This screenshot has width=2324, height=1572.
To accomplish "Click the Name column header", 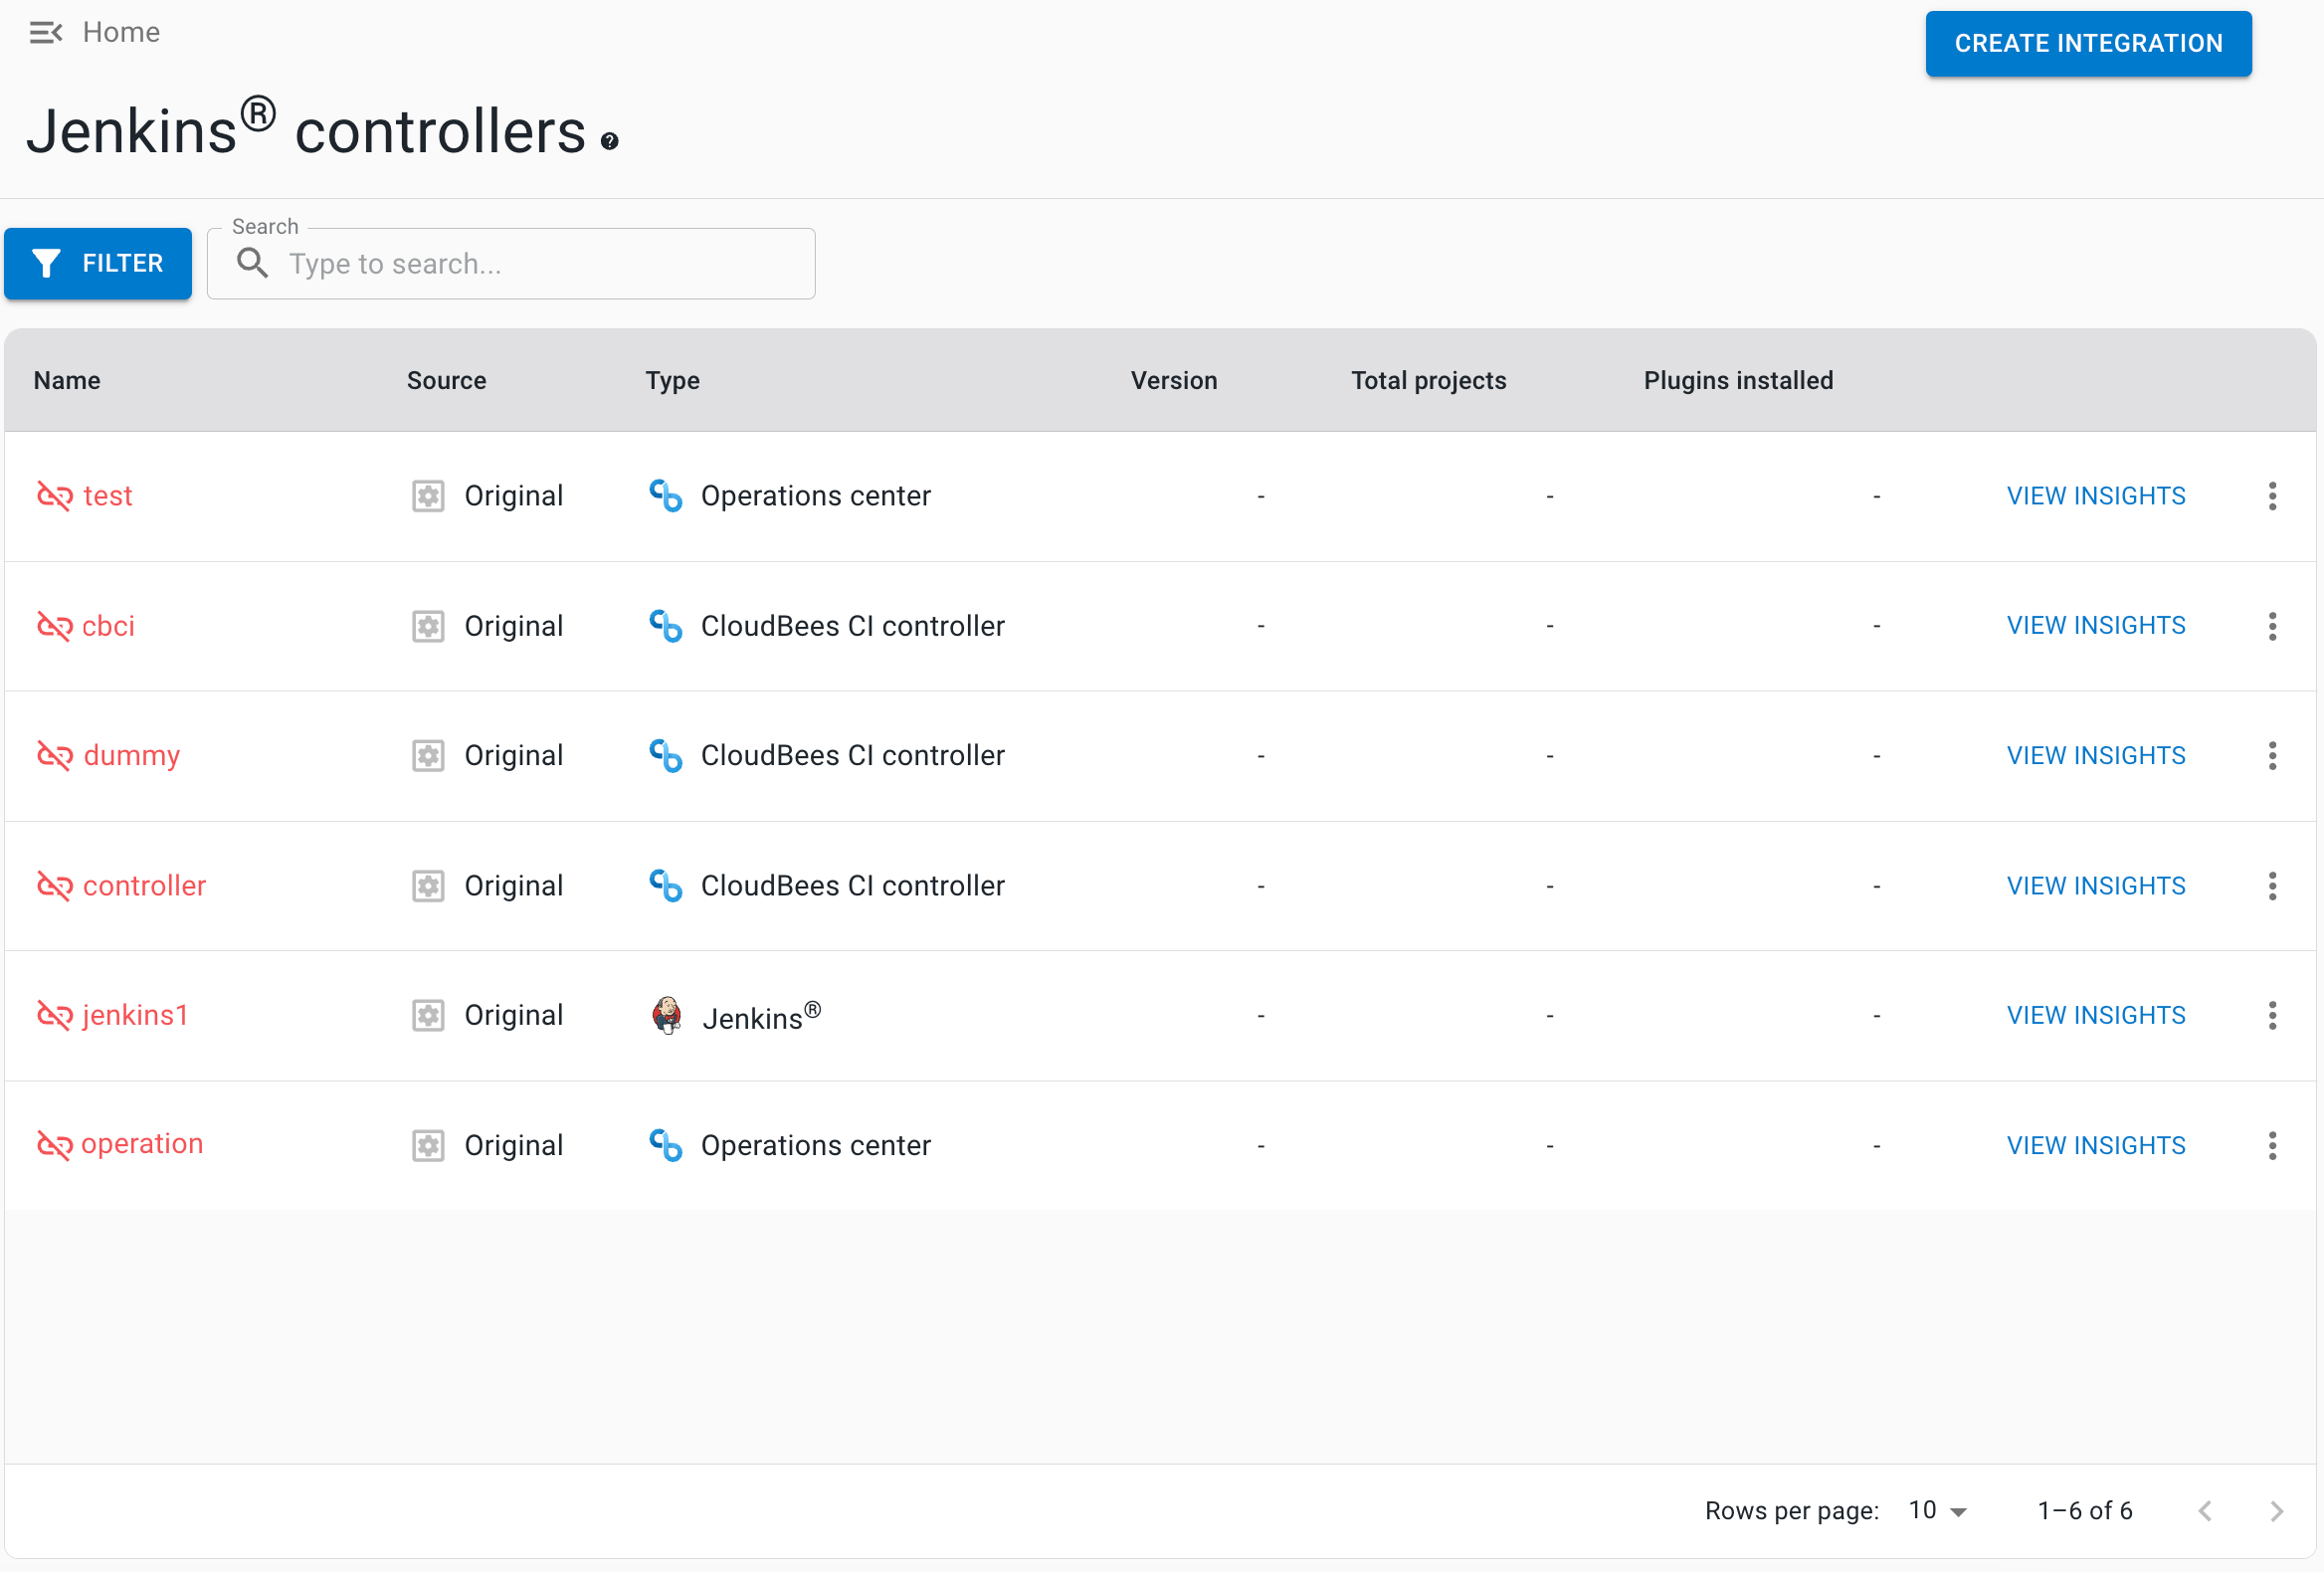I will tap(66, 380).
